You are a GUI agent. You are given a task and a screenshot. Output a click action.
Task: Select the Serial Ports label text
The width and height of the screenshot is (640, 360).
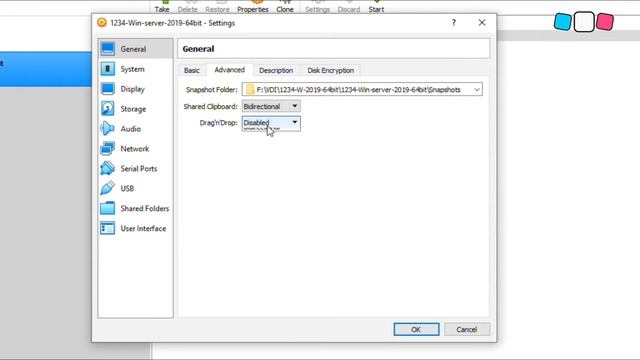pos(139,169)
